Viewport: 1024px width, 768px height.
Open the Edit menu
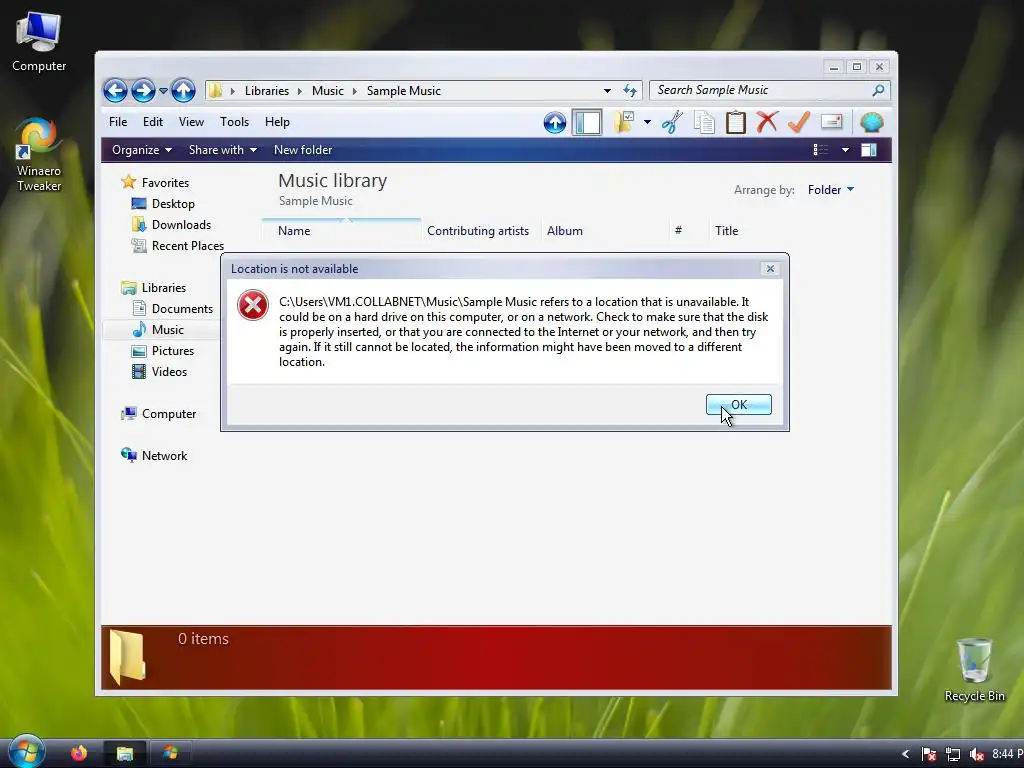153,122
